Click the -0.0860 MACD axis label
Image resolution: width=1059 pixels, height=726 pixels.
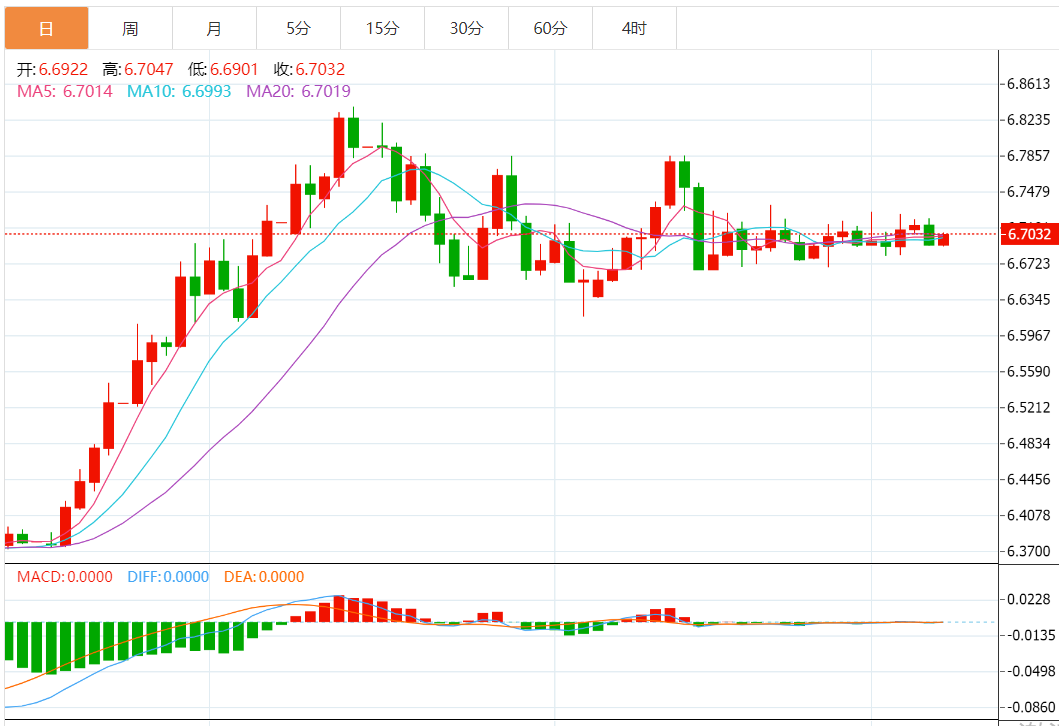tap(1031, 707)
